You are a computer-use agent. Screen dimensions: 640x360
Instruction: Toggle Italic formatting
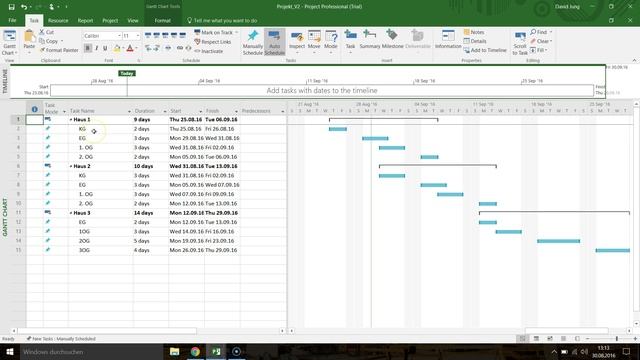[96, 49]
